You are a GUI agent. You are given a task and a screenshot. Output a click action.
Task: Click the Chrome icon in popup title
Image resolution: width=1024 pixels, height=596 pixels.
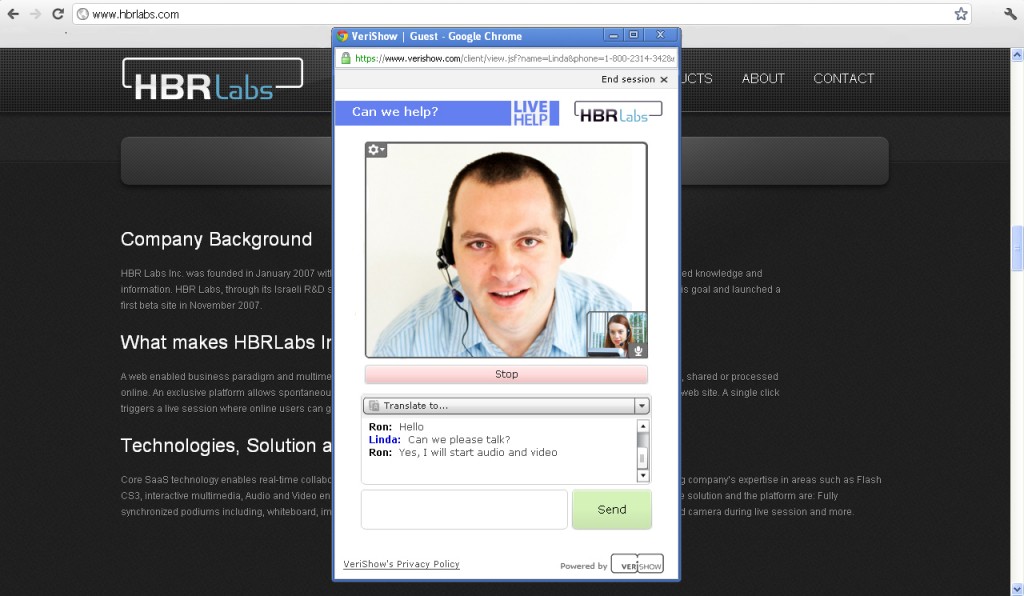(343, 37)
